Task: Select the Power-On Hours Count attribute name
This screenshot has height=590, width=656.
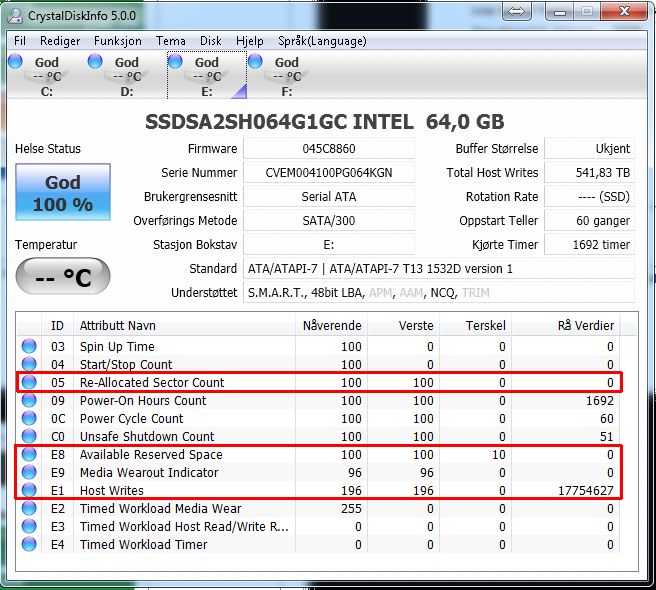Action: (143, 400)
